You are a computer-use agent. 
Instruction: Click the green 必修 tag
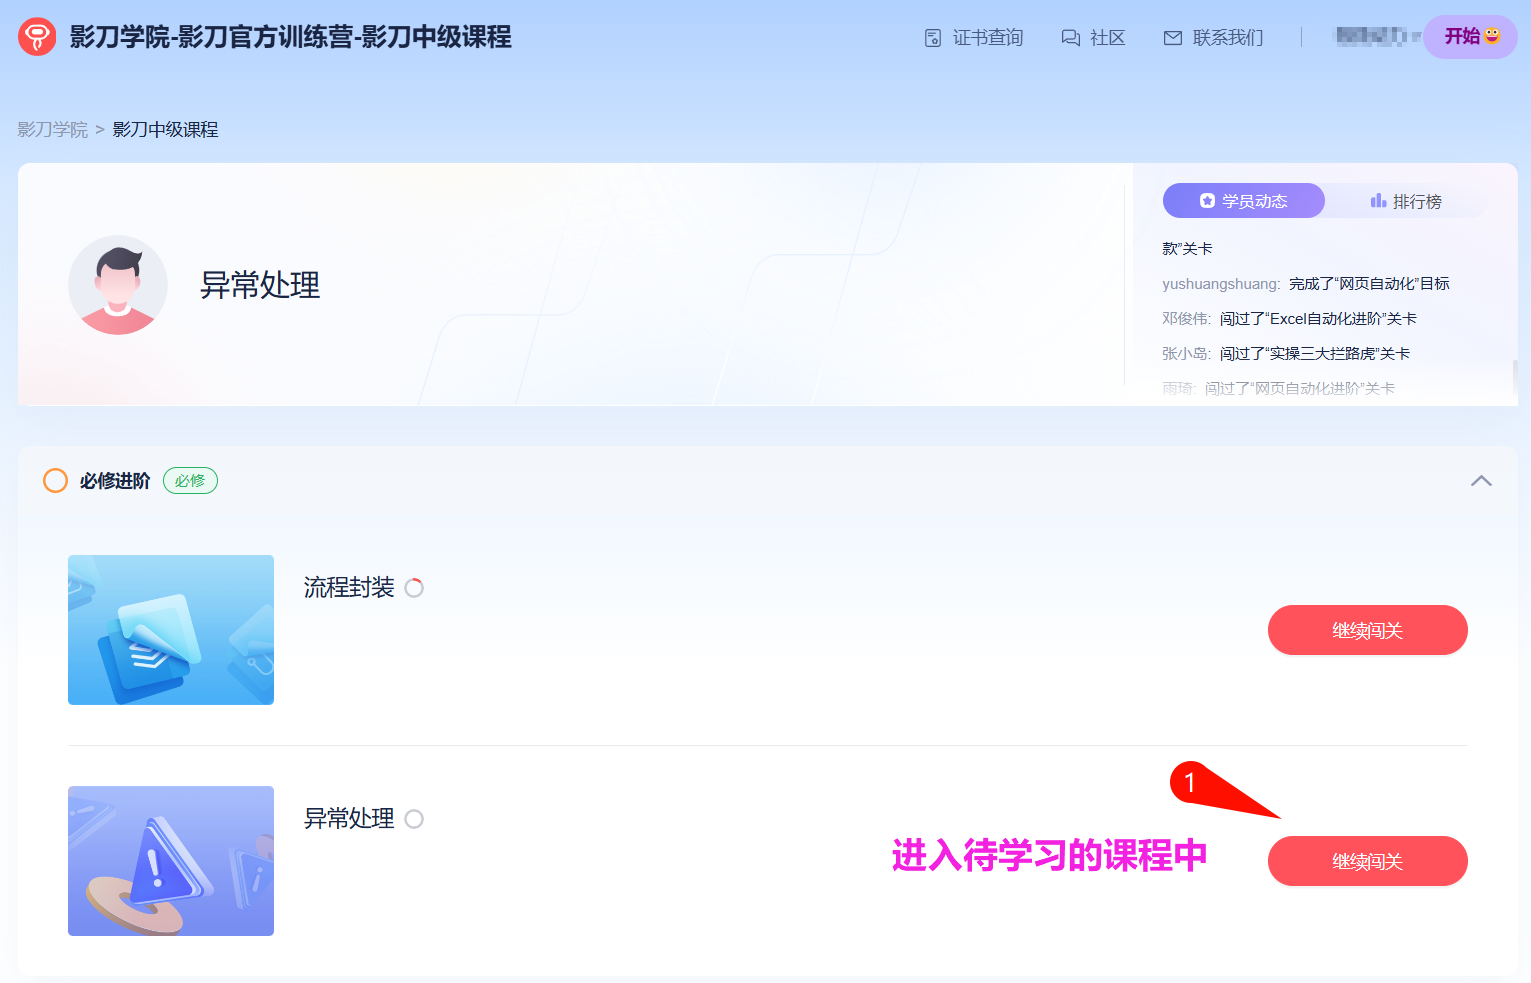(x=190, y=481)
